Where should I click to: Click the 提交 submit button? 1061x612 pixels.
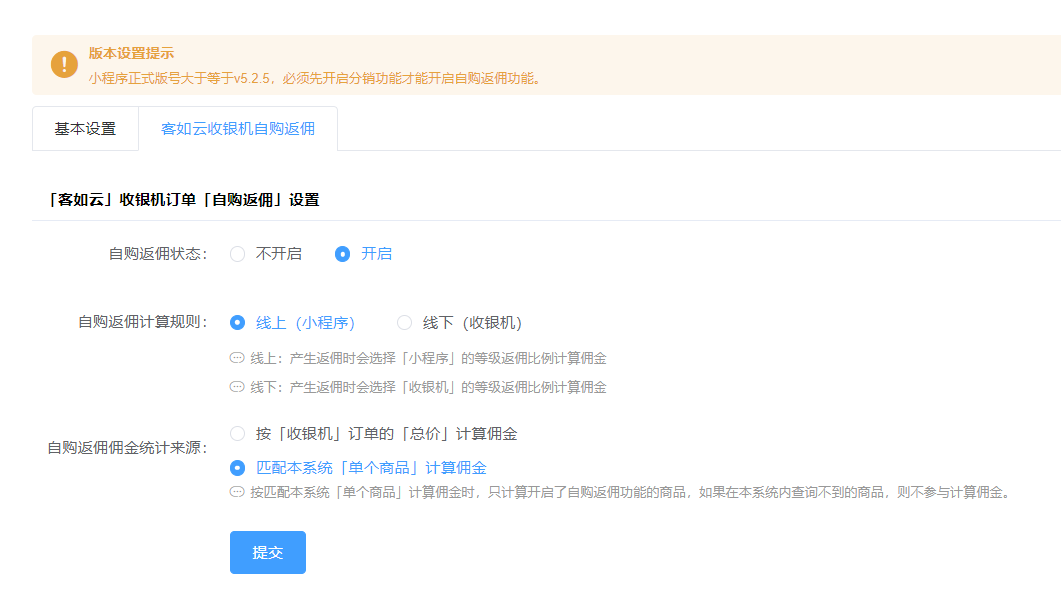pyautogui.click(x=268, y=552)
